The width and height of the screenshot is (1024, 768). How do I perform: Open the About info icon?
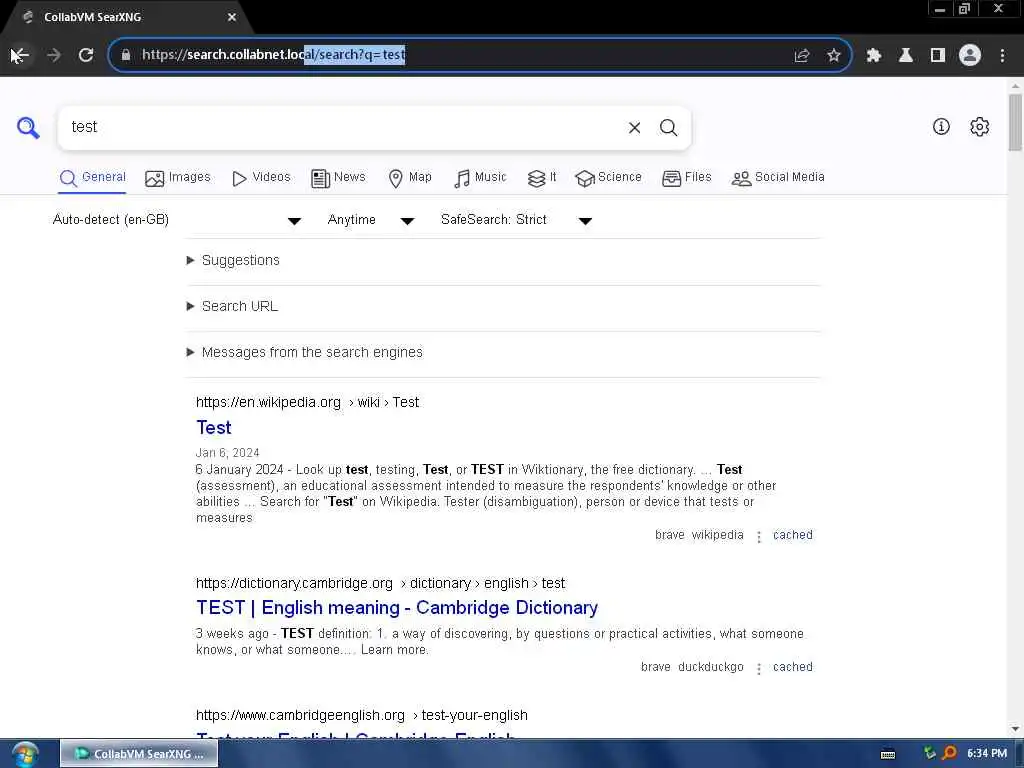pos(941,127)
